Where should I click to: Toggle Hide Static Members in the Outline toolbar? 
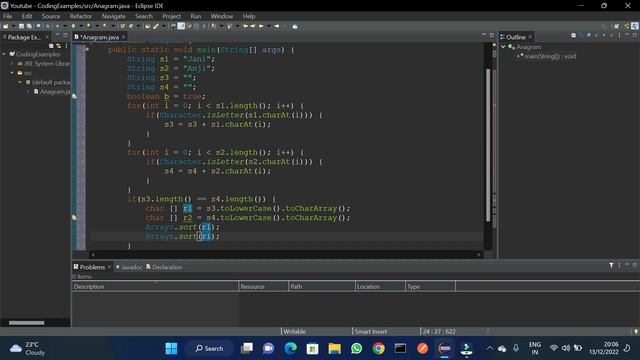596,36
